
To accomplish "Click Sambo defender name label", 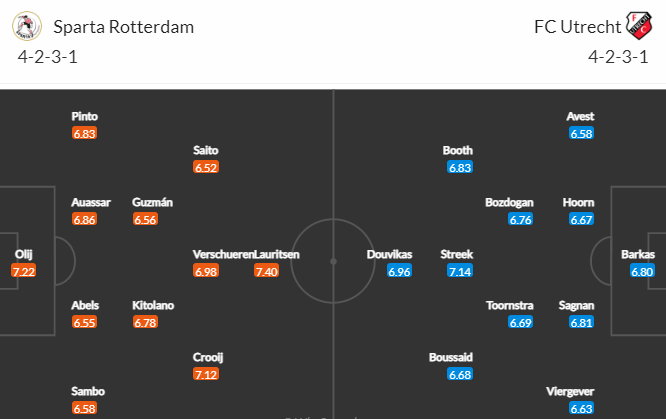I will (88, 391).
